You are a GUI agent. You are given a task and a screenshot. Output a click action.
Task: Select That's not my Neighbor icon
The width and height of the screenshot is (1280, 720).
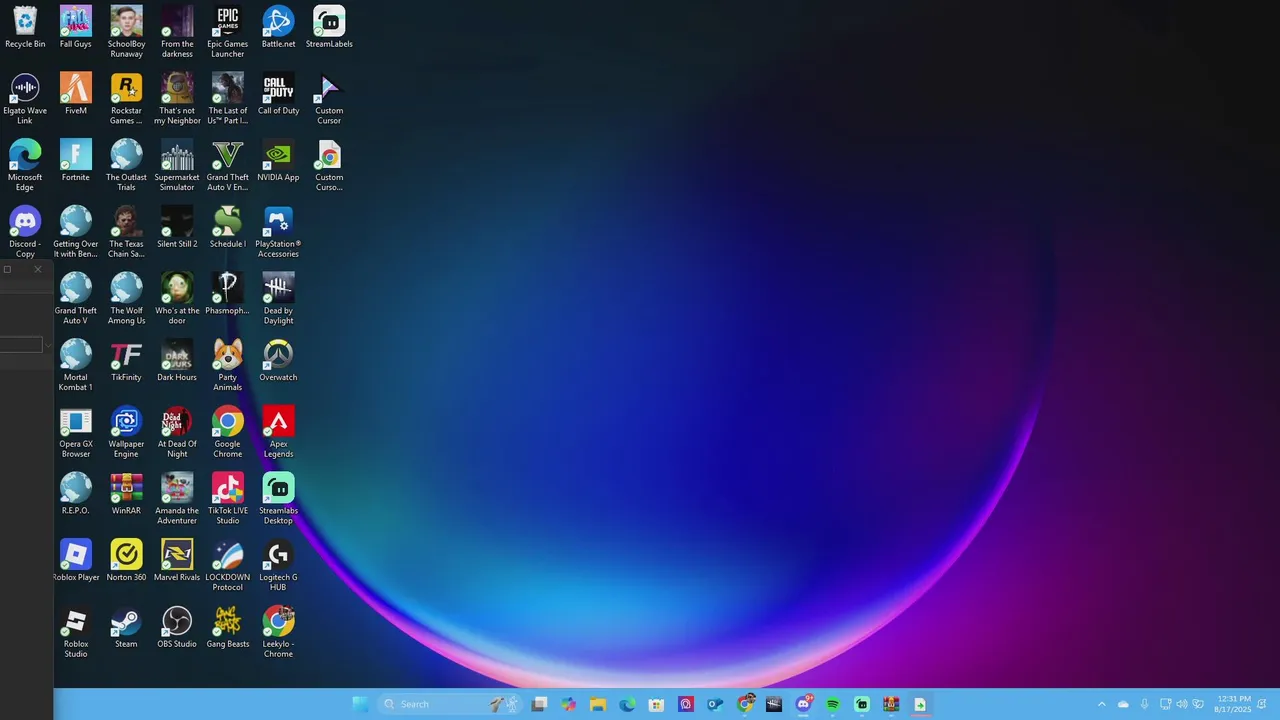click(x=177, y=99)
